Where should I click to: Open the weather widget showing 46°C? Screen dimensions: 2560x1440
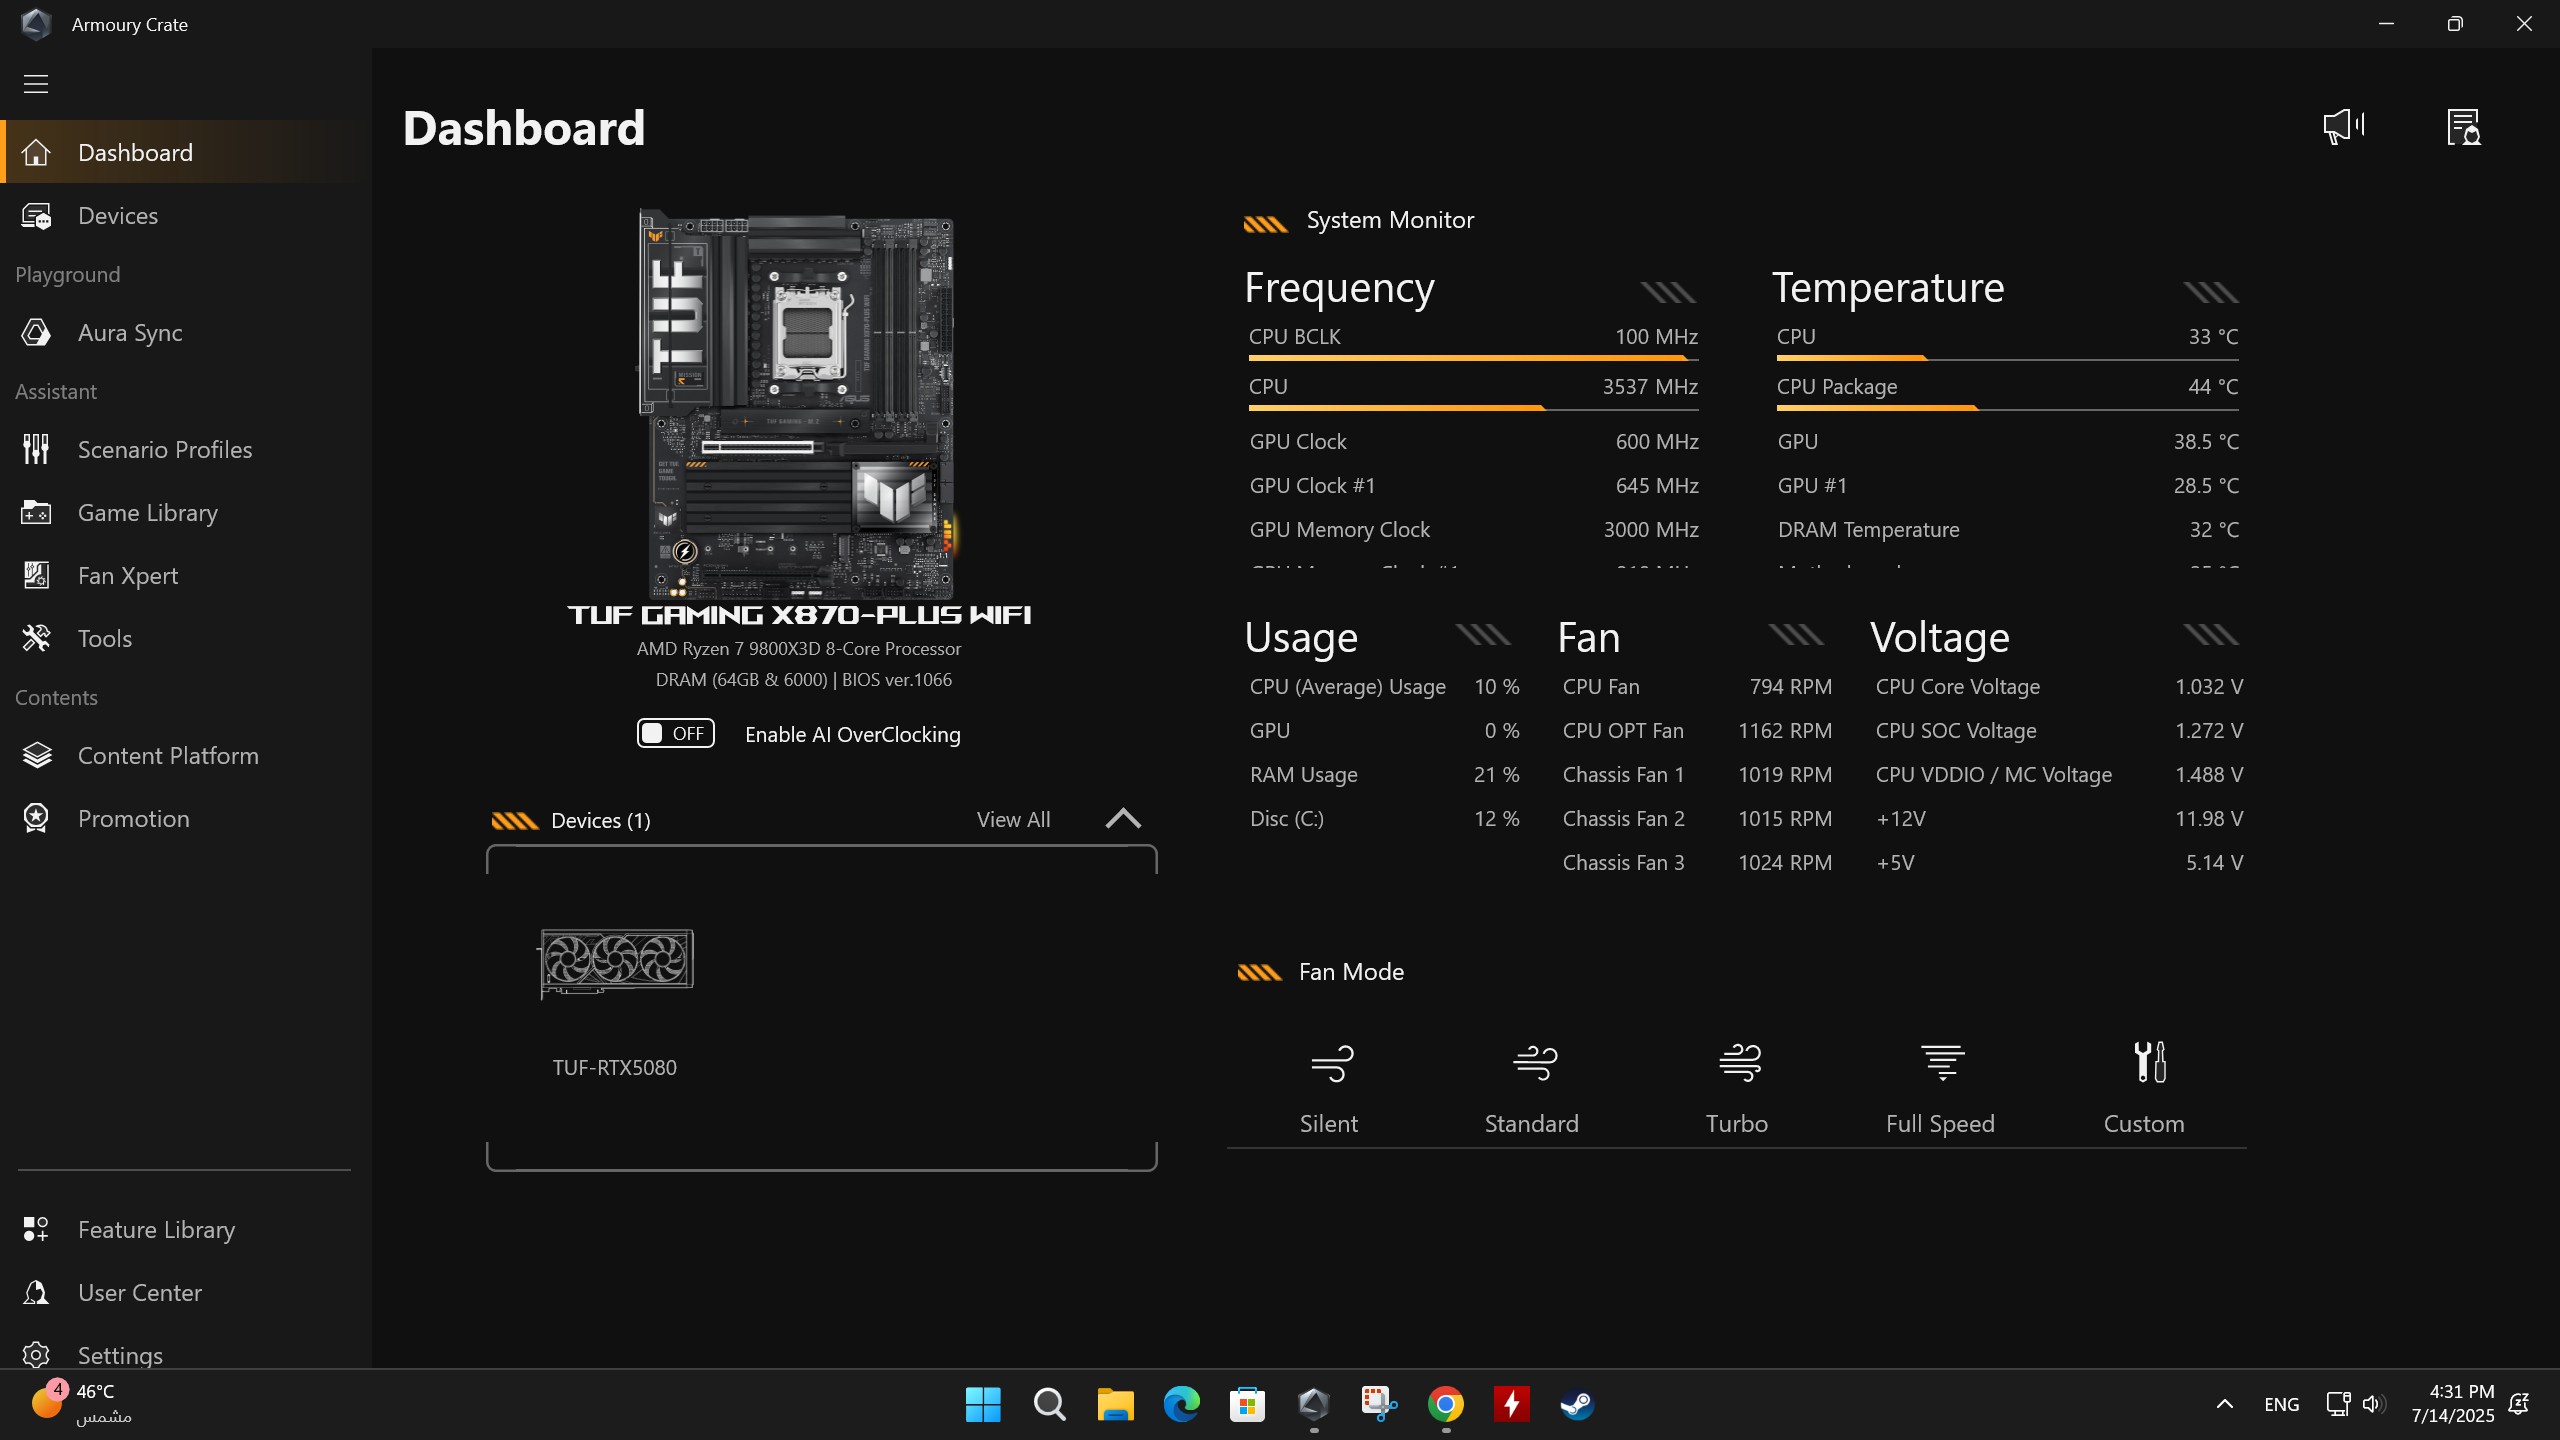click(82, 1403)
